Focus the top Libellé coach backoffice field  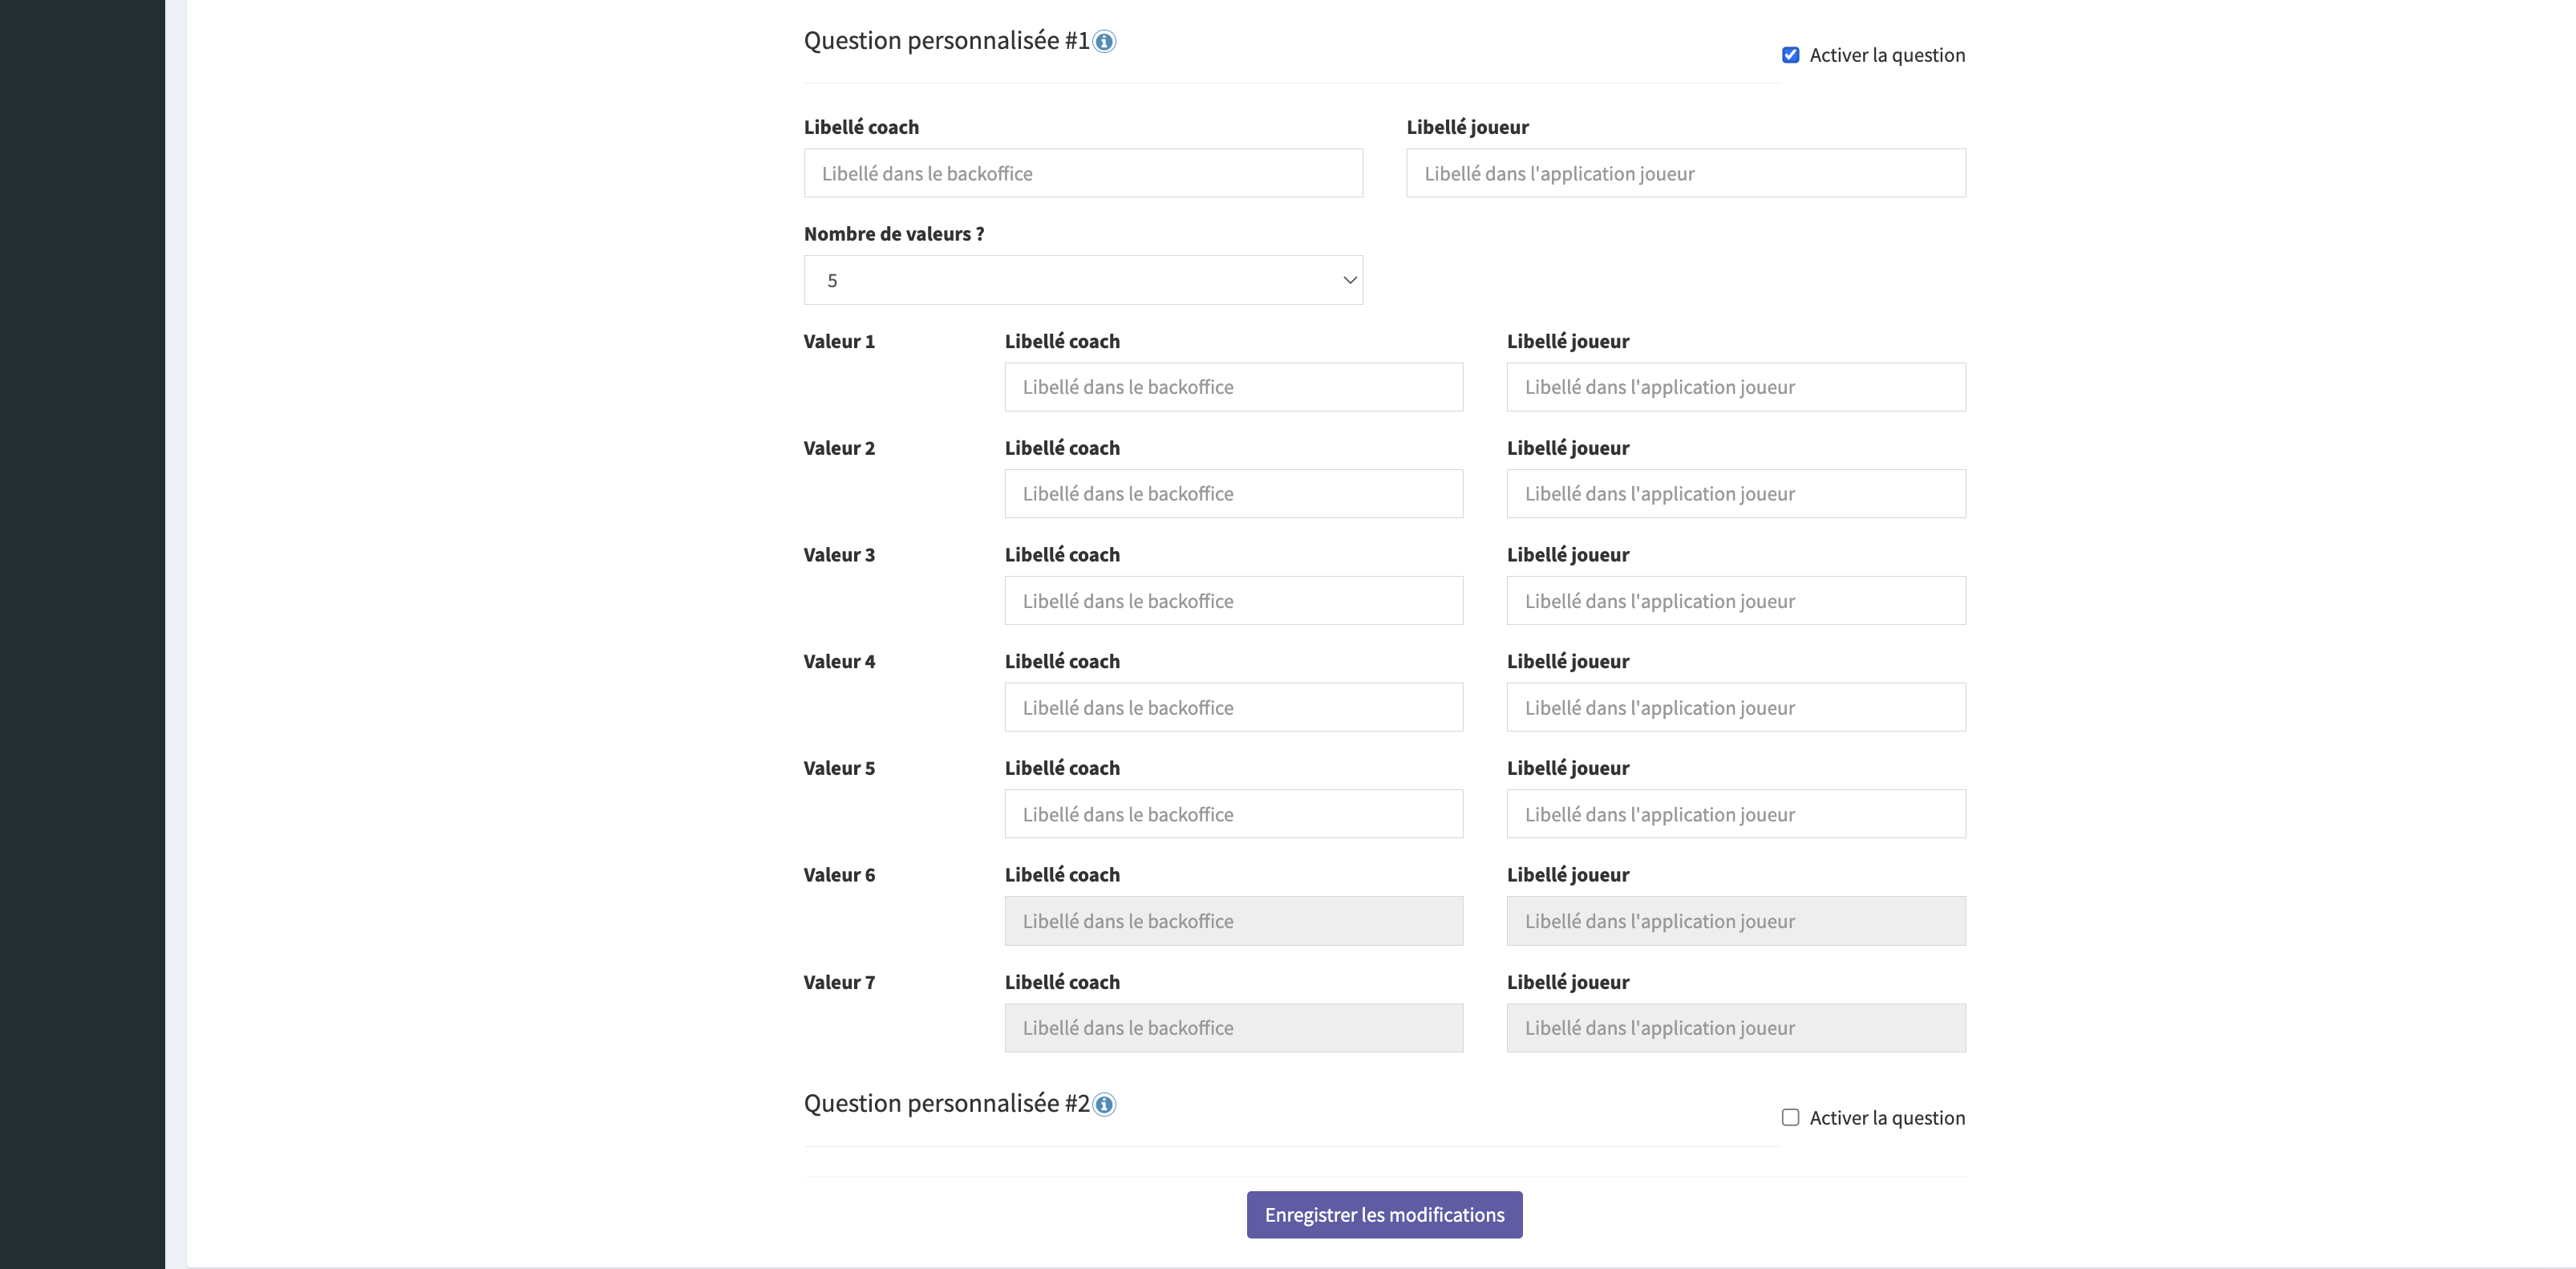click(x=1083, y=173)
